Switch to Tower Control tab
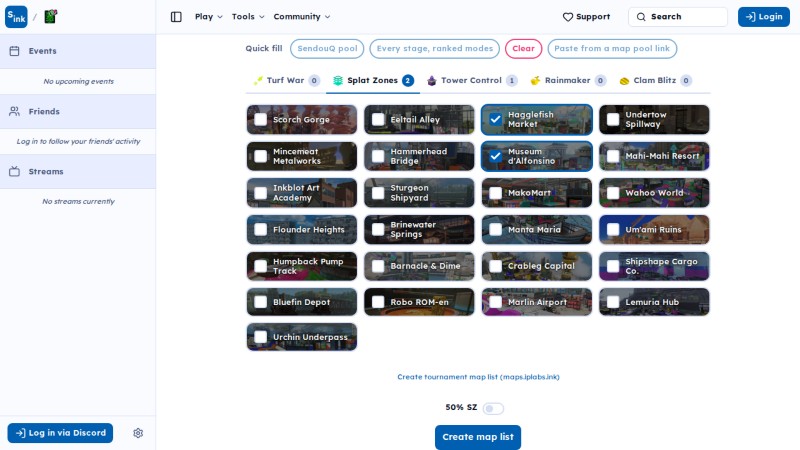The image size is (800, 450). click(x=472, y=81)
